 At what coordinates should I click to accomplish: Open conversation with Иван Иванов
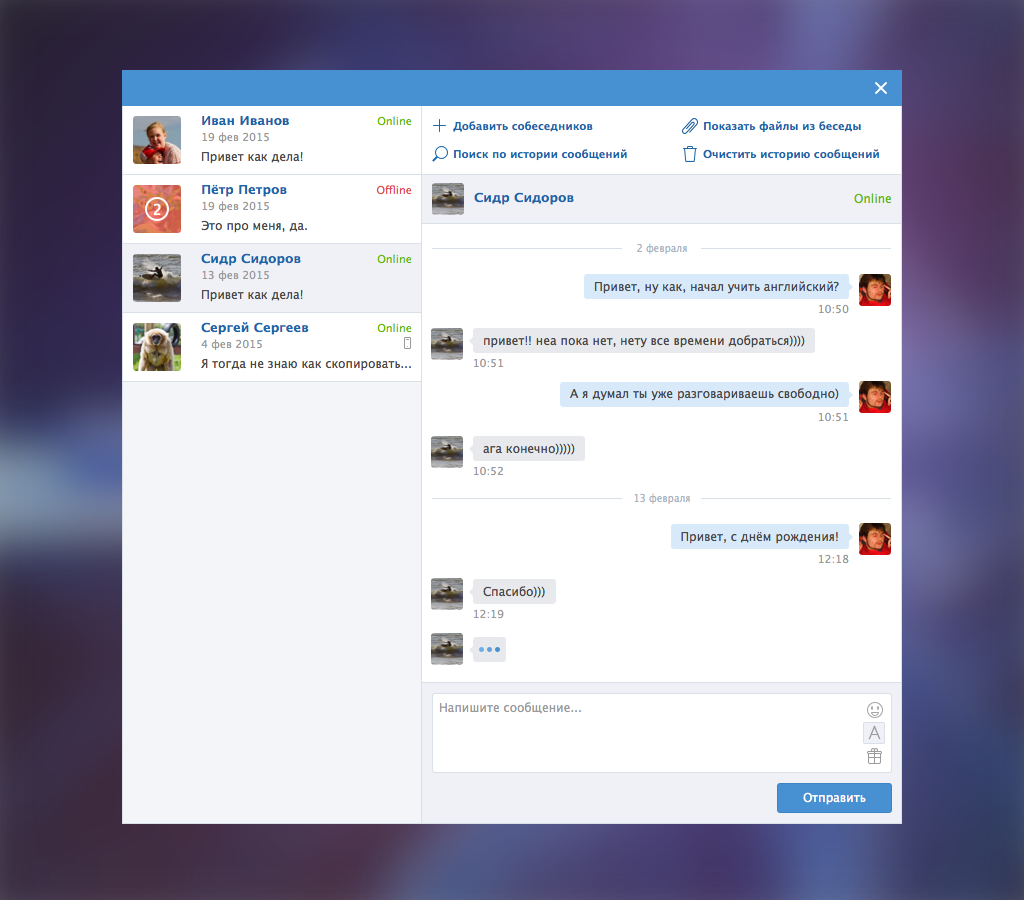point(272,140)
